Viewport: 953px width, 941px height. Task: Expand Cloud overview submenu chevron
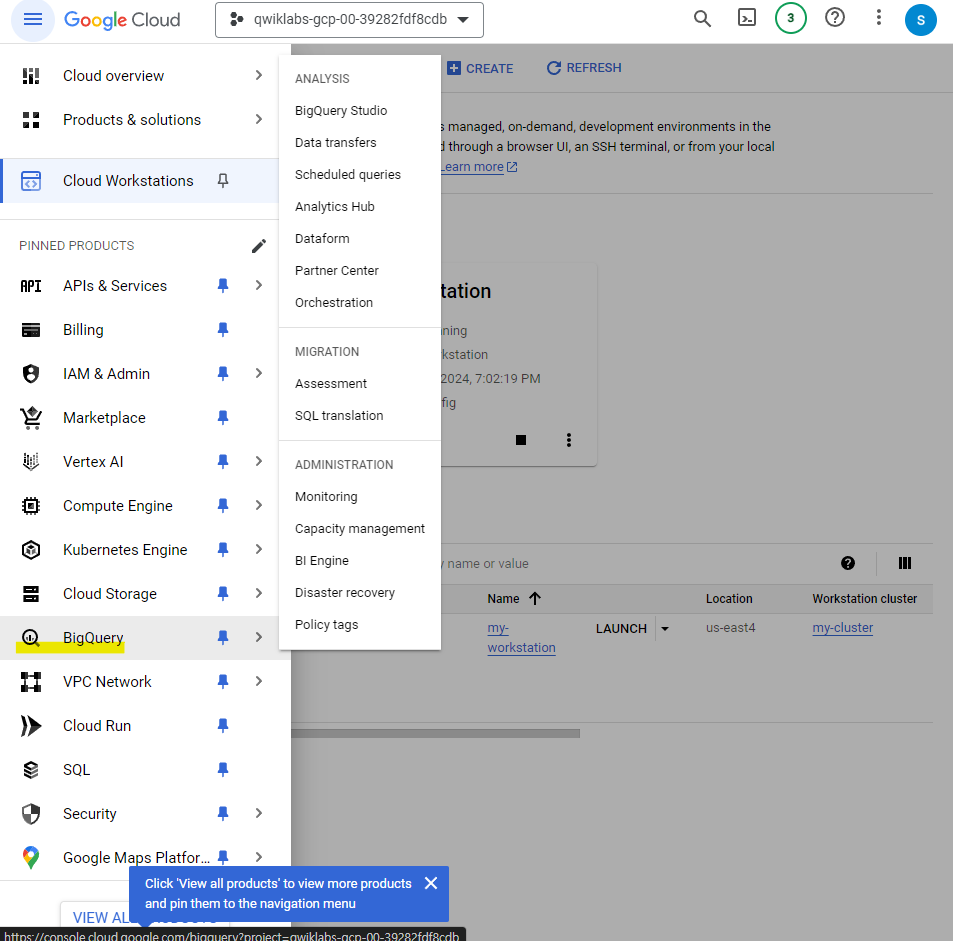[x=259, y=75]
